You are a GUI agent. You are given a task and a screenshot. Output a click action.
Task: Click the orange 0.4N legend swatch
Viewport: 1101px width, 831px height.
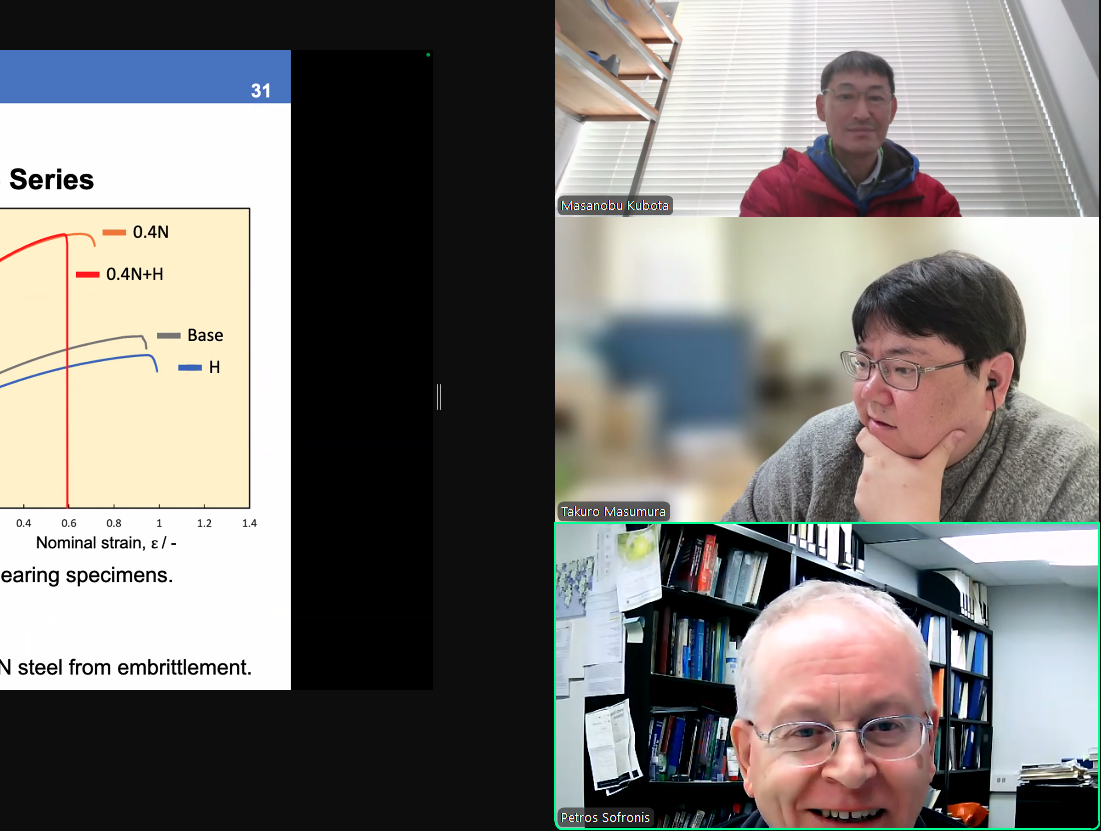(114, 232)
